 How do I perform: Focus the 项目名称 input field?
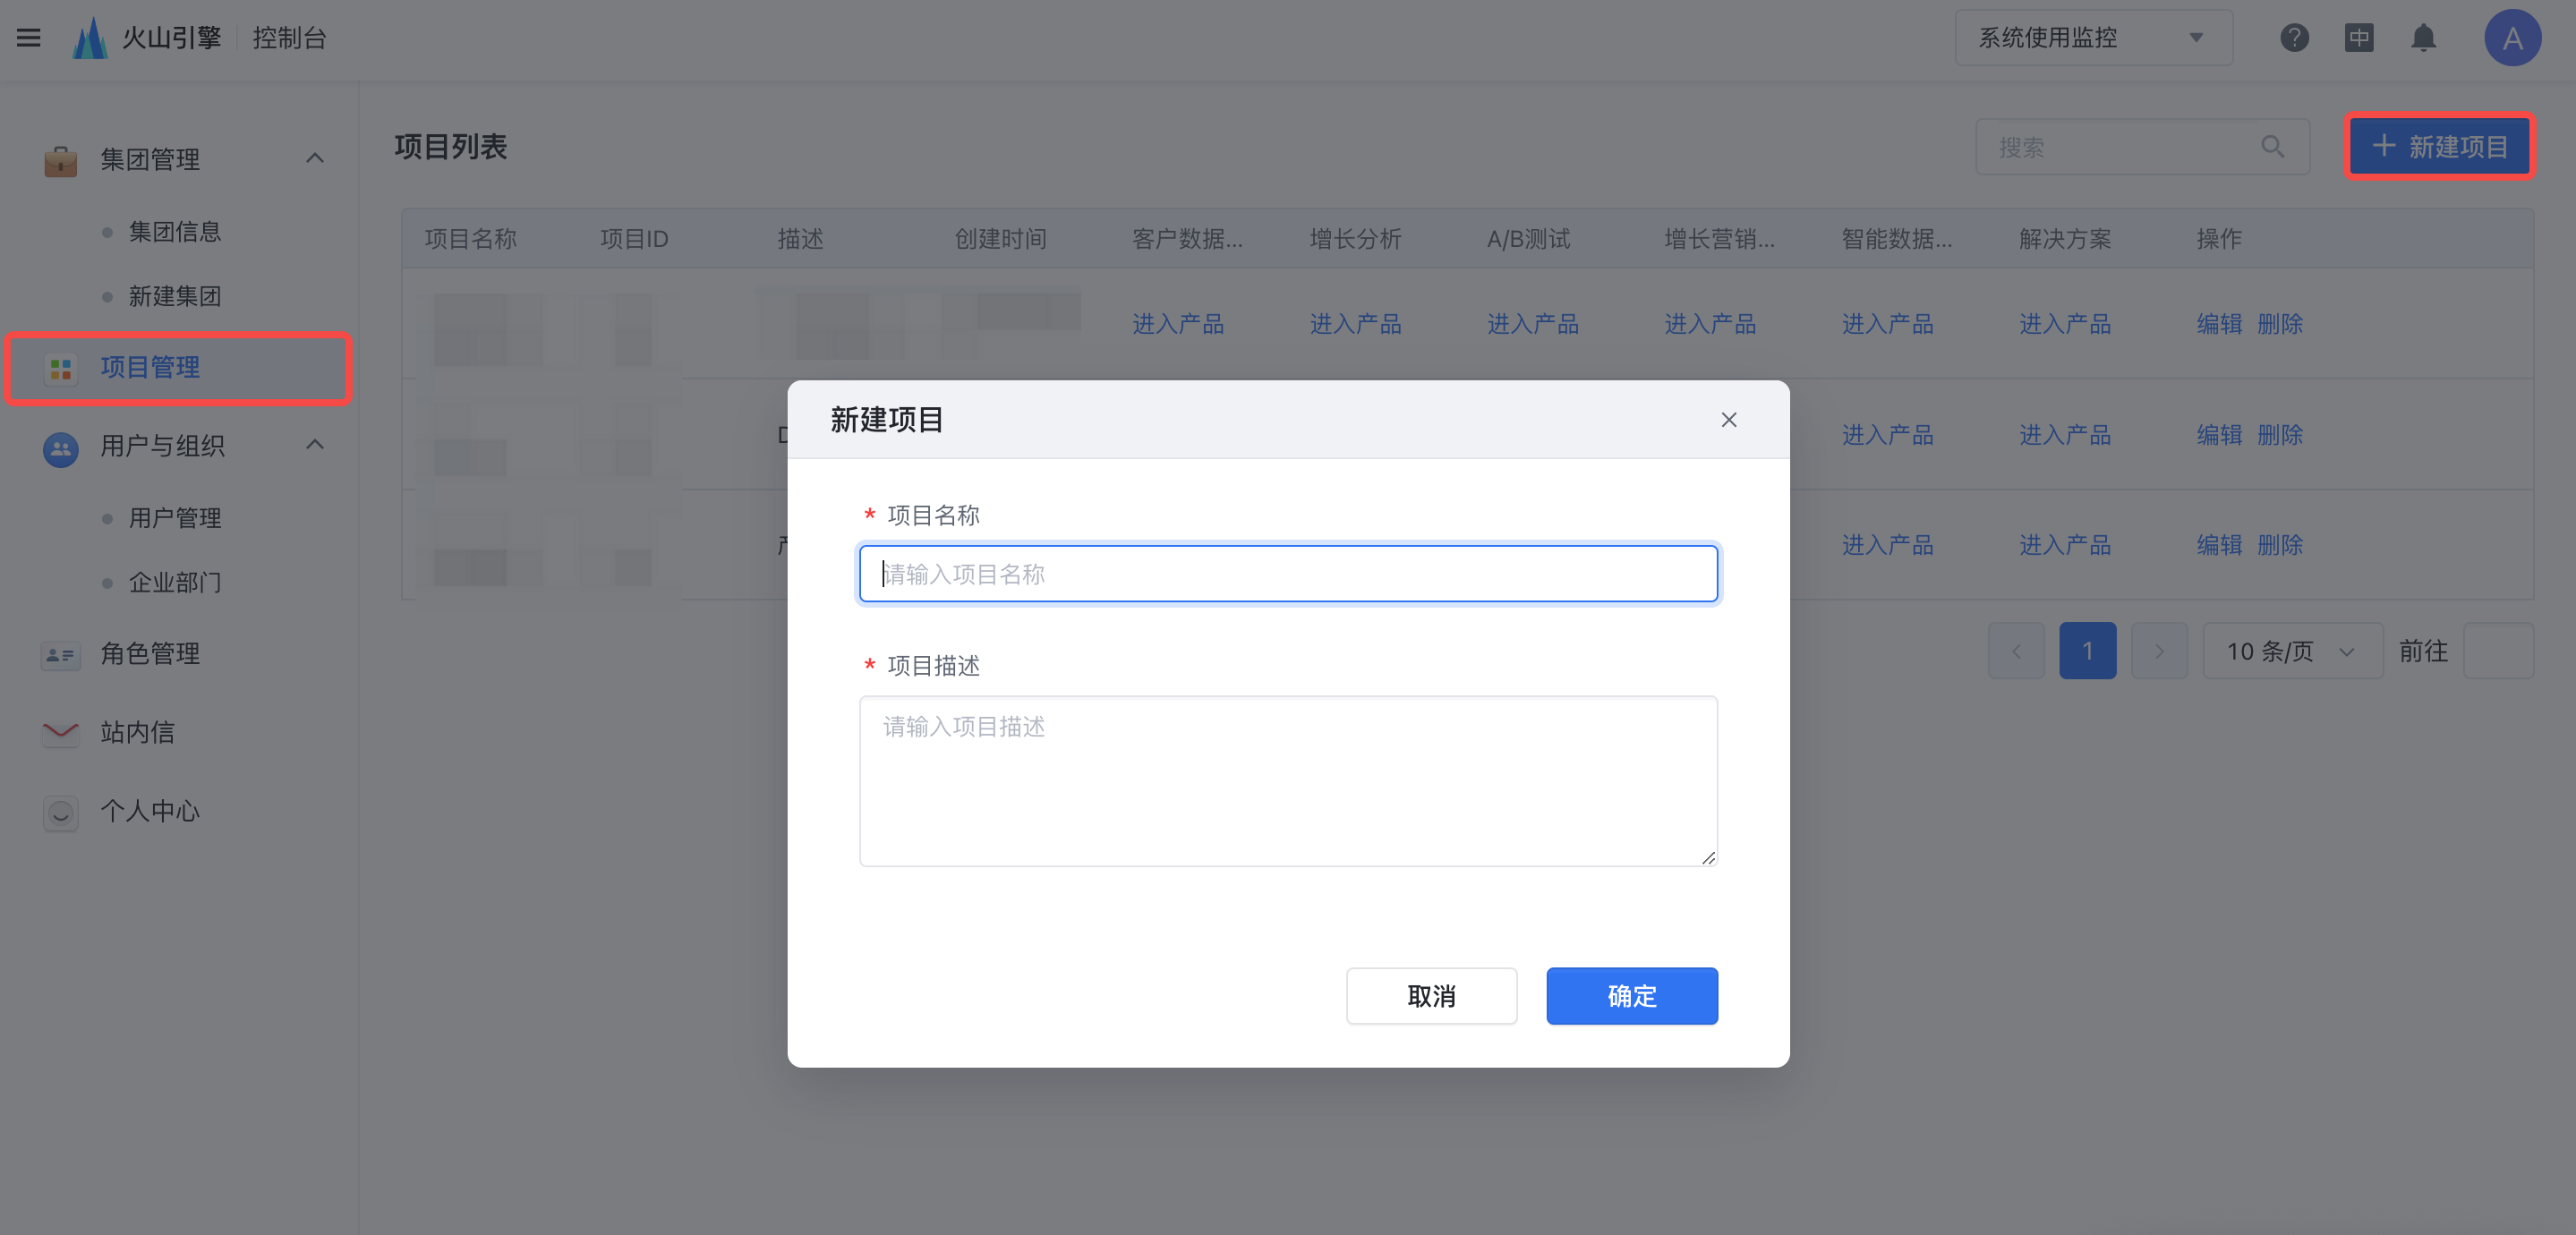(x=1288, y=574)
